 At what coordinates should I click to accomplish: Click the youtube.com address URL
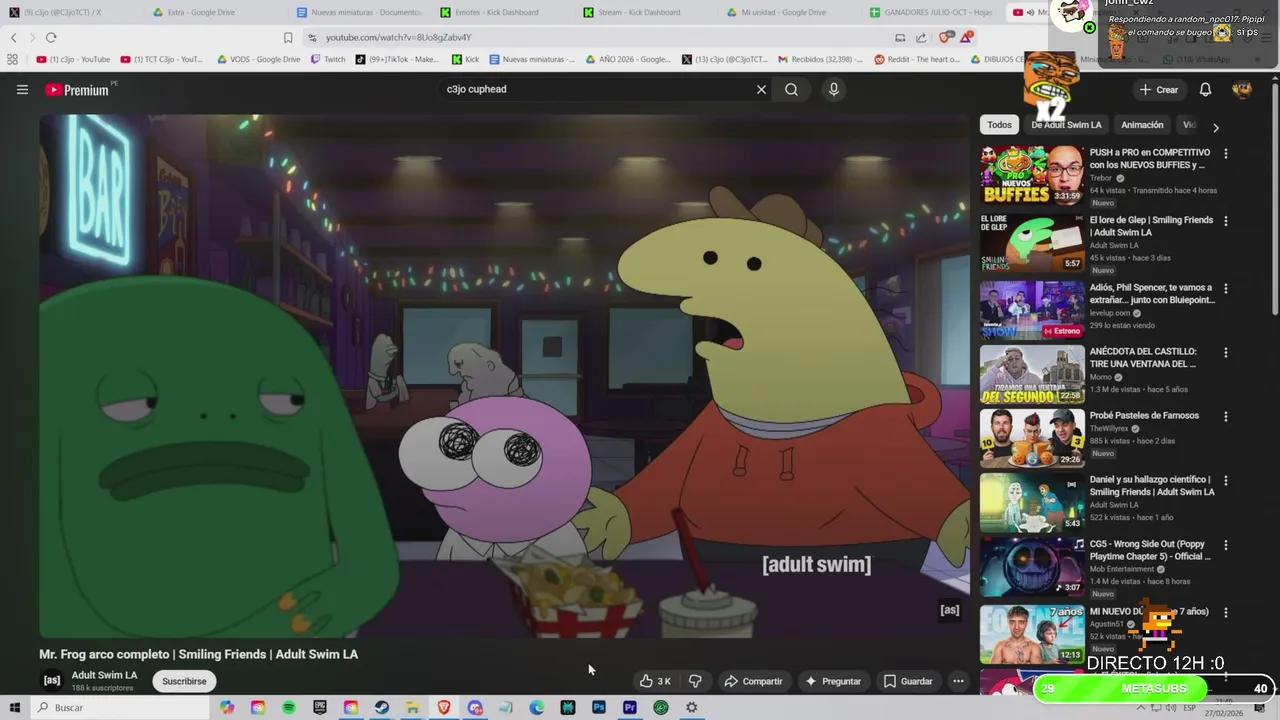coord(398,37)
